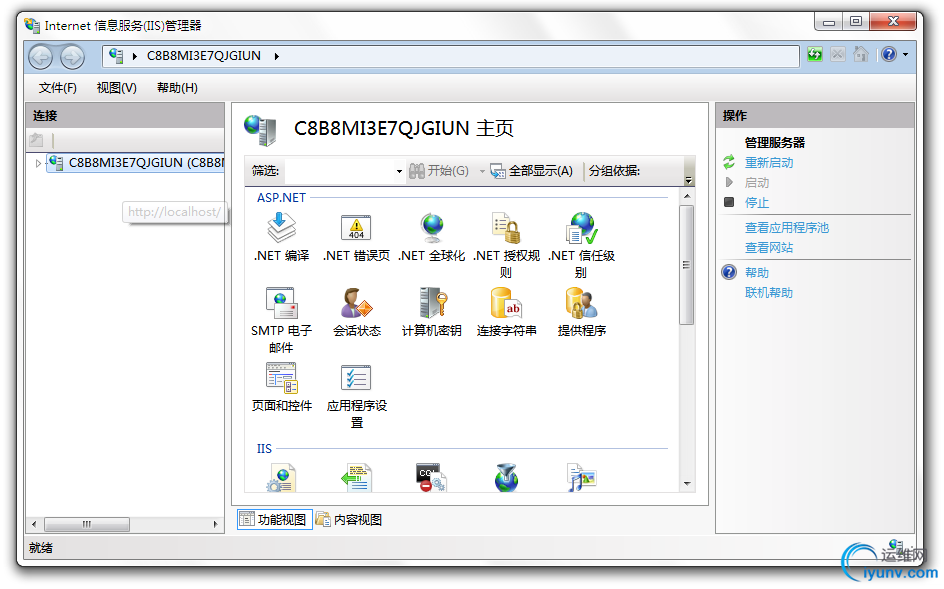Open the 视图(V) menu
This screenshot has width=944, height=589.
pyautogui.click(x=117, y=88)
